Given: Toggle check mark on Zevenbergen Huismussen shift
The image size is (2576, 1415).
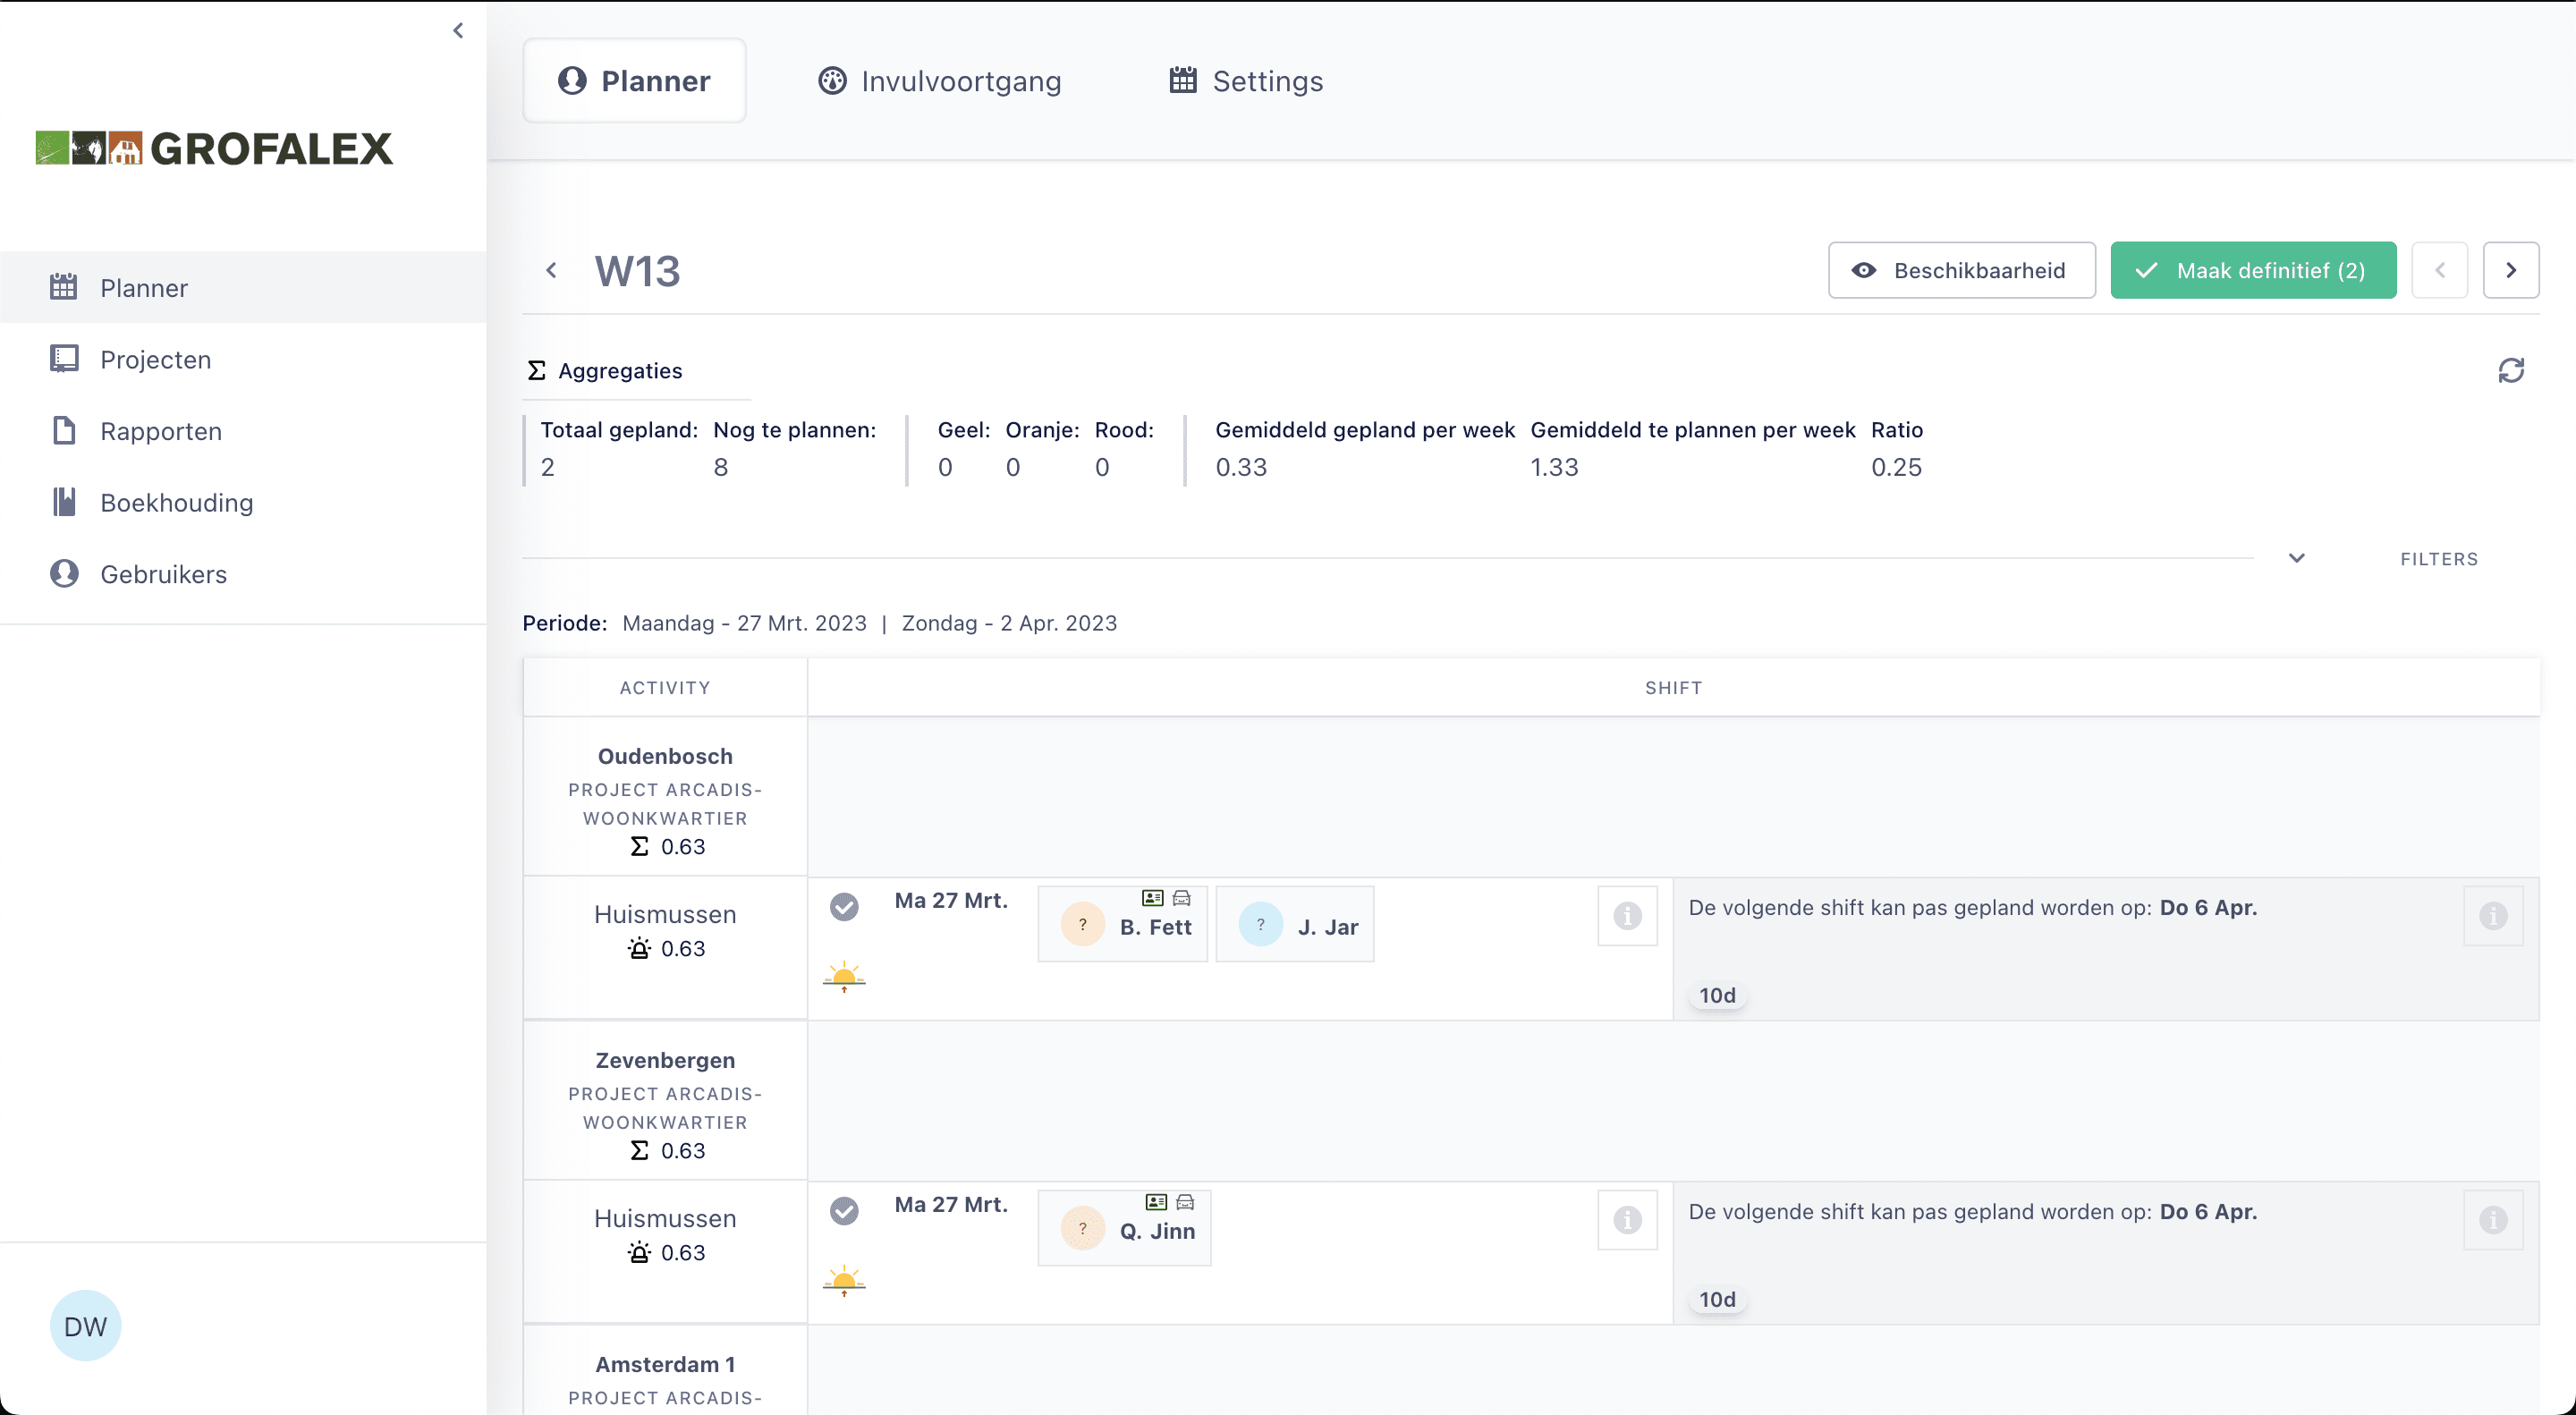Looking at the screenshot, I should point(844,1211).
